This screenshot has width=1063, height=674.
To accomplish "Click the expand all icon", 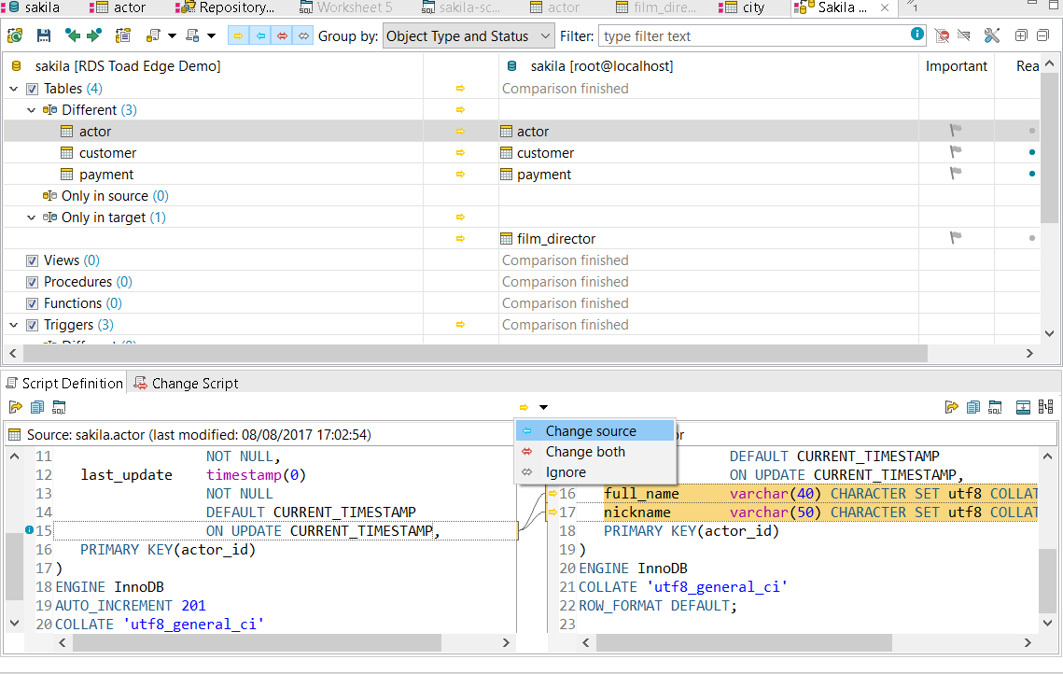I will pyautogui.click(x=1021, y=35).
